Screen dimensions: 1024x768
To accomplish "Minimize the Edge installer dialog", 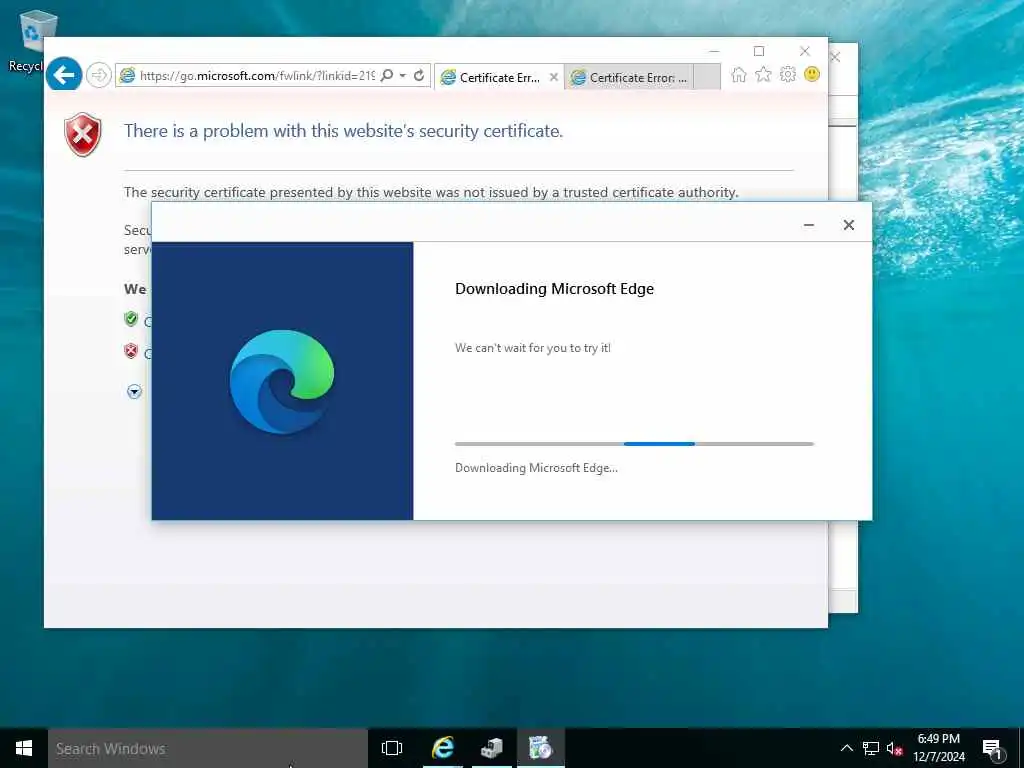I will [808, 225].
